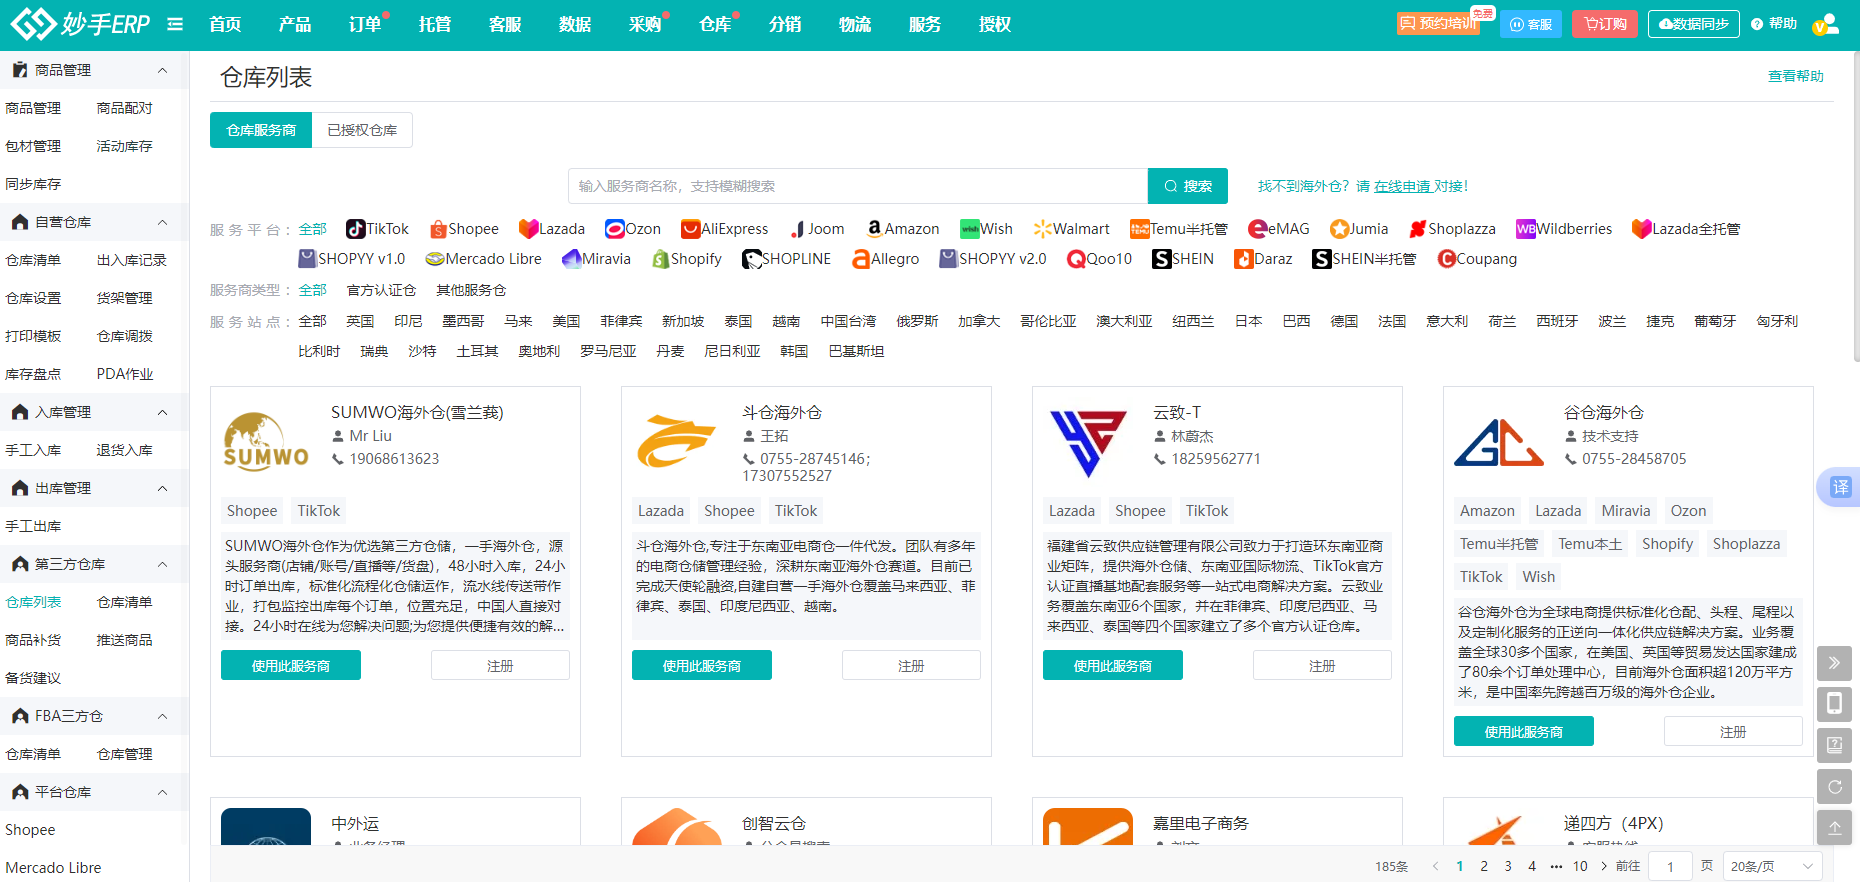Go to next page arrow in pagination

click(1604, 866)
